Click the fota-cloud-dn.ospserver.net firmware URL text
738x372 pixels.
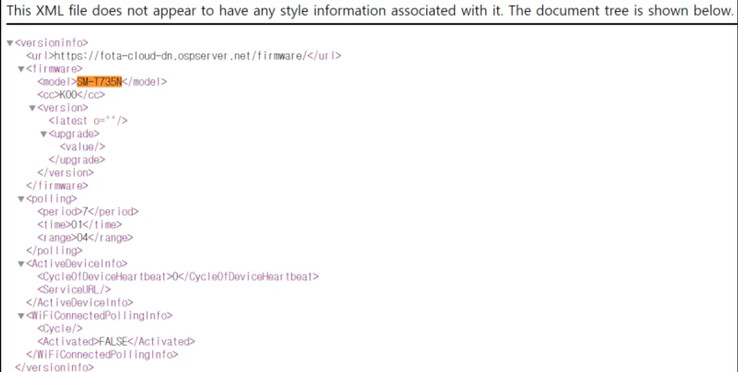click(x=181, y=56)
